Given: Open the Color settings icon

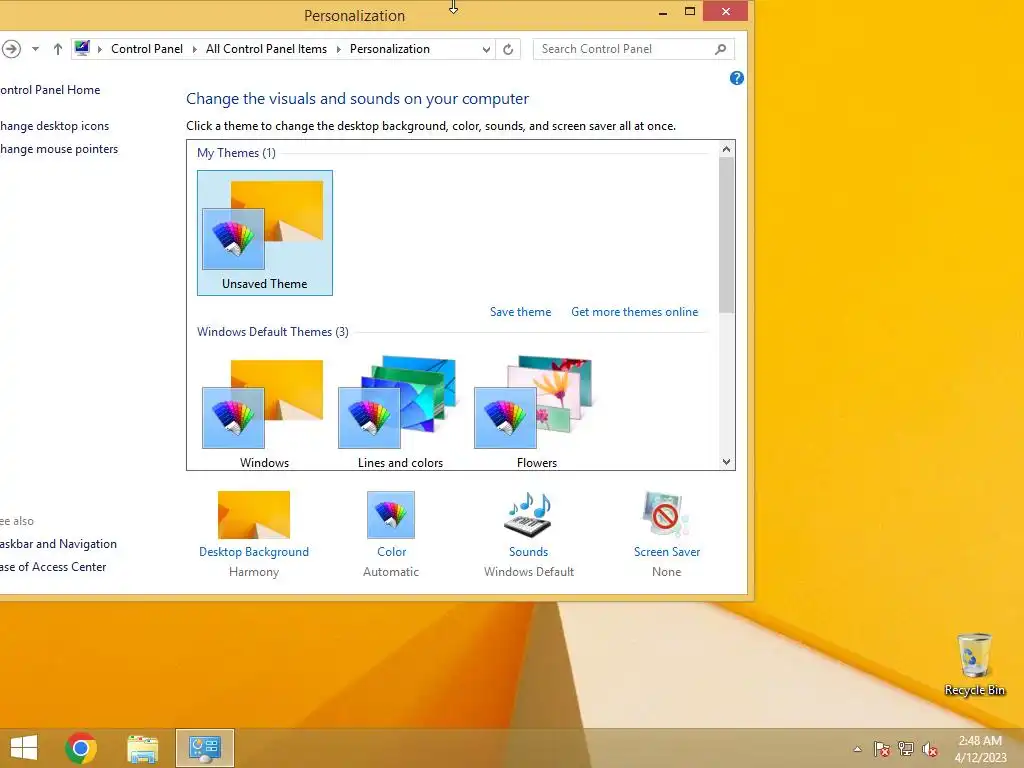Looking at the screenshot, I should (391, 515).
